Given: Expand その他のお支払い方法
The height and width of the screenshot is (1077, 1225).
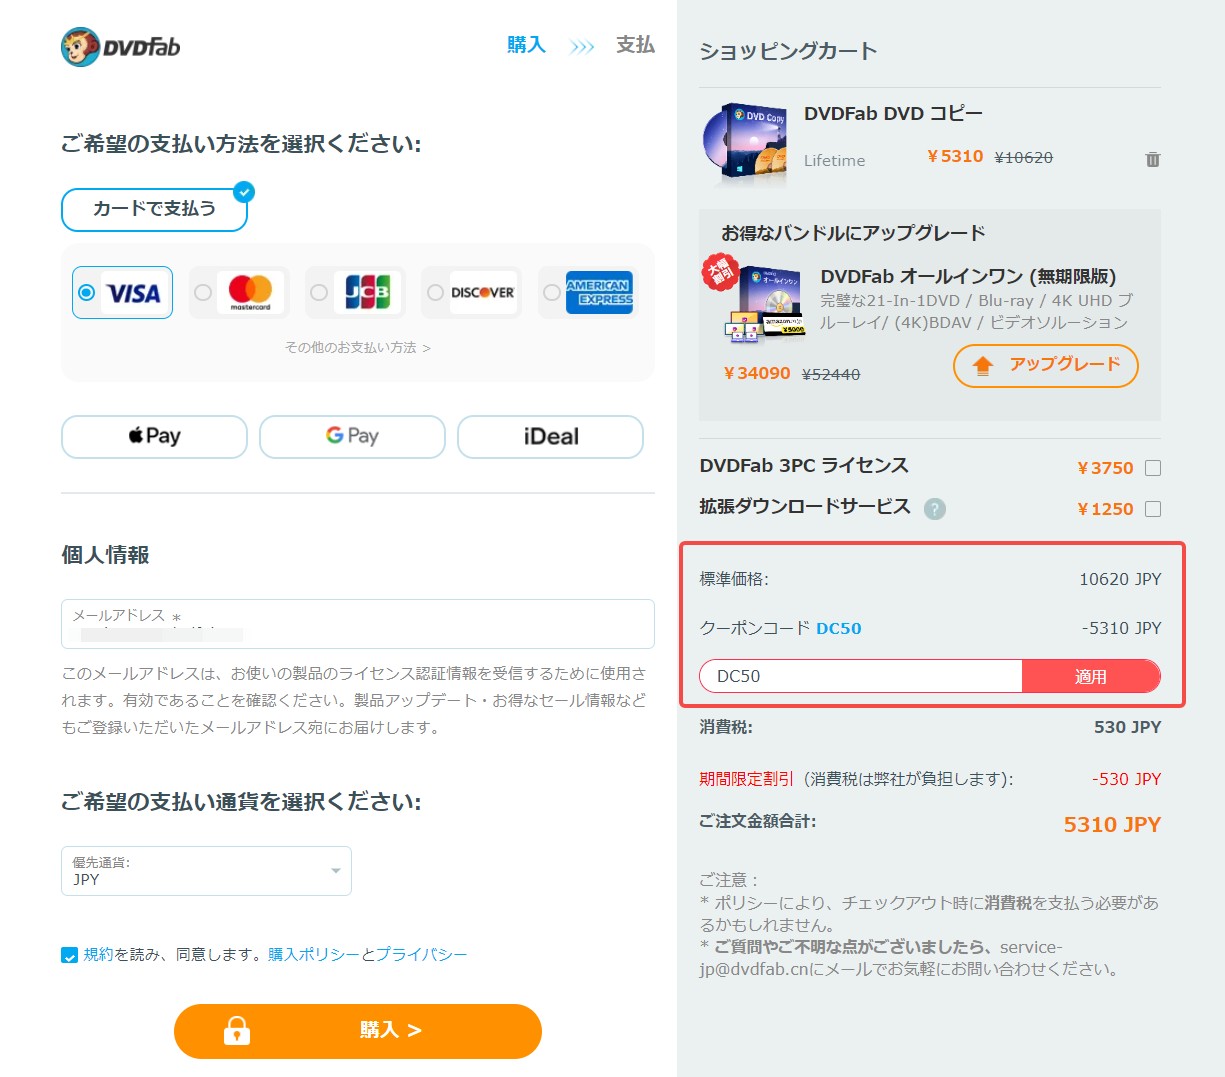Looking at the screenshot, I should [x=357, y=348].
